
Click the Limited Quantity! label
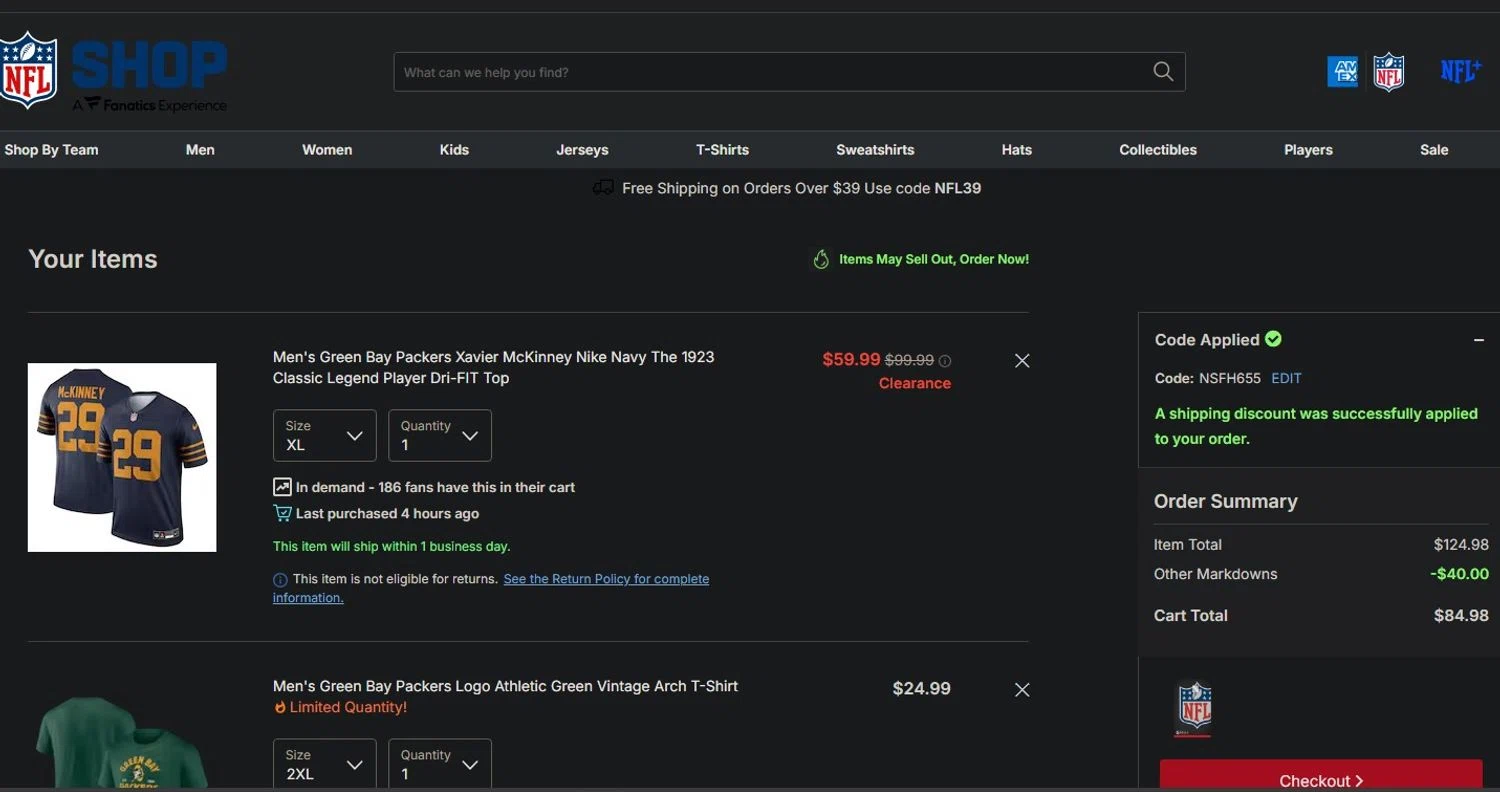[348, 708]
